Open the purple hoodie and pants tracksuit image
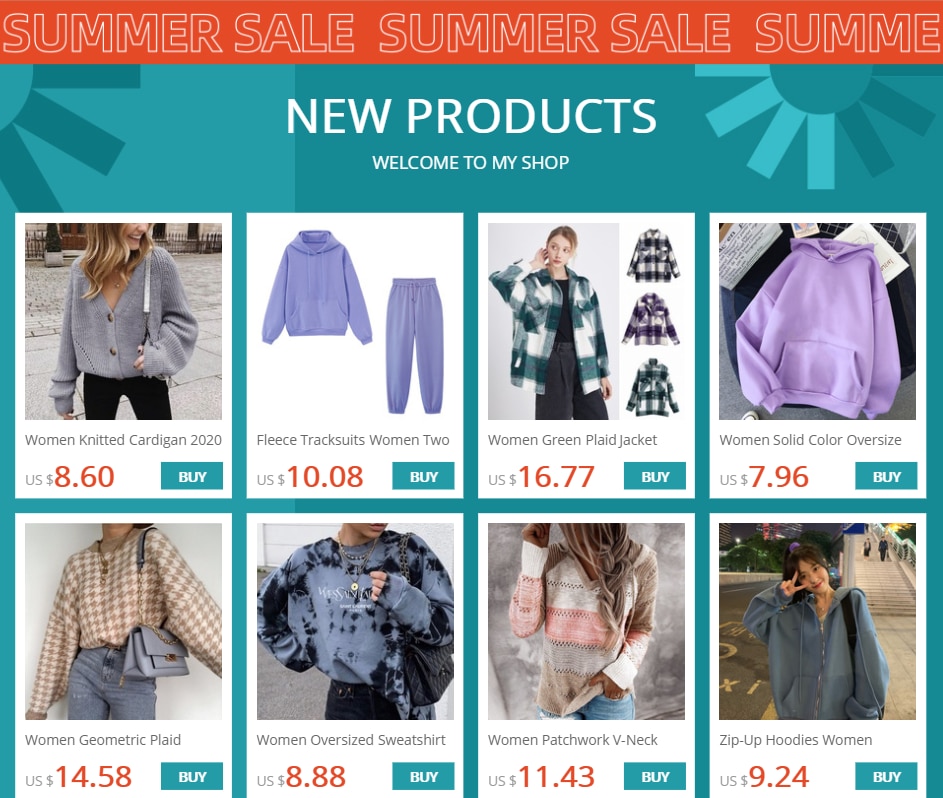 click(355, 321)
